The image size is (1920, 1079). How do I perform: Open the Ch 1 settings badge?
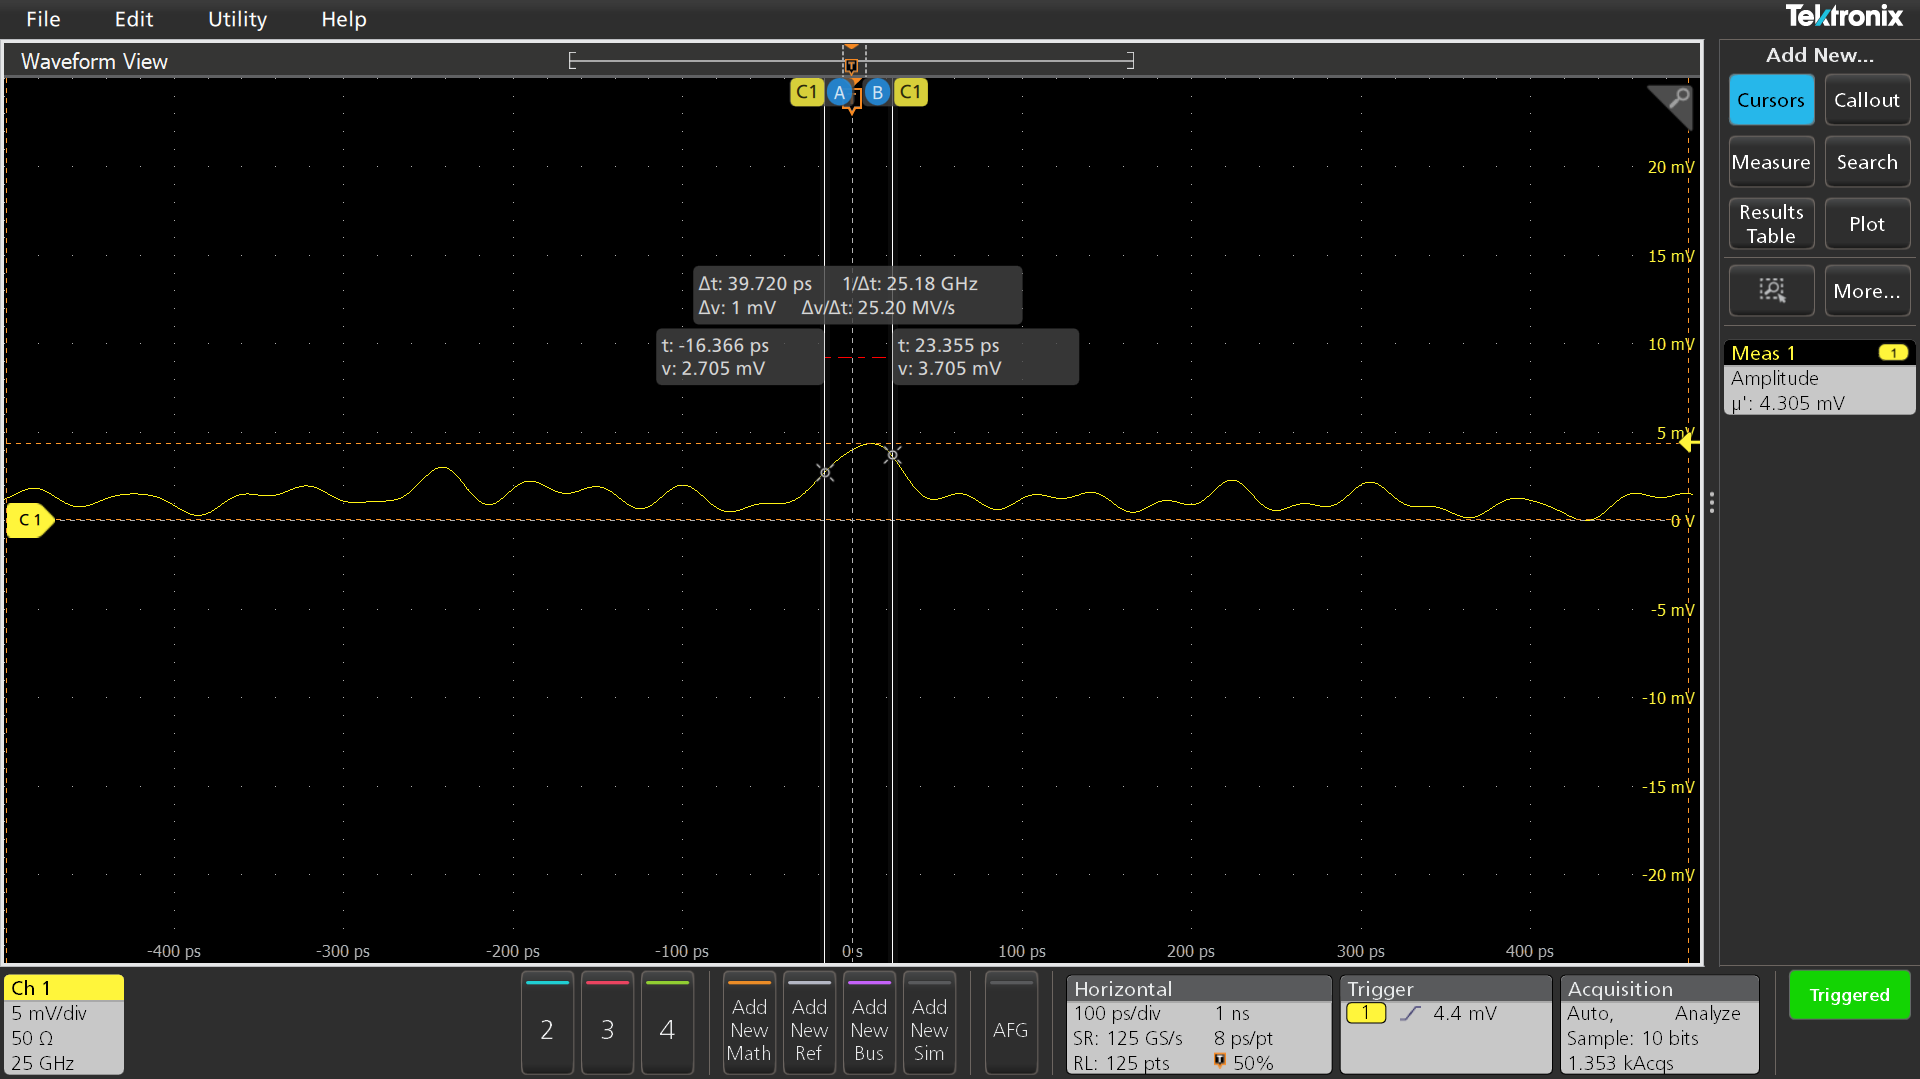coord(64,1025)
